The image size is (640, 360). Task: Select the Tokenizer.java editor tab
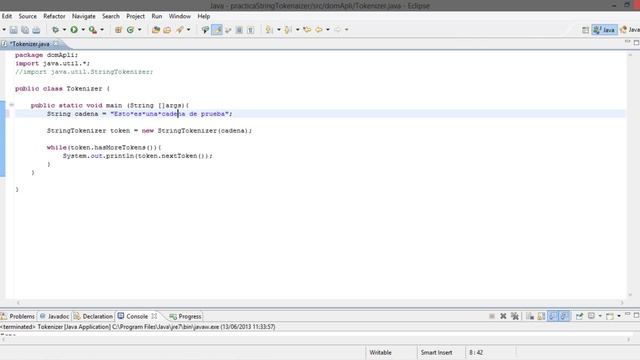pyautogui.click(x=29, y=44)
